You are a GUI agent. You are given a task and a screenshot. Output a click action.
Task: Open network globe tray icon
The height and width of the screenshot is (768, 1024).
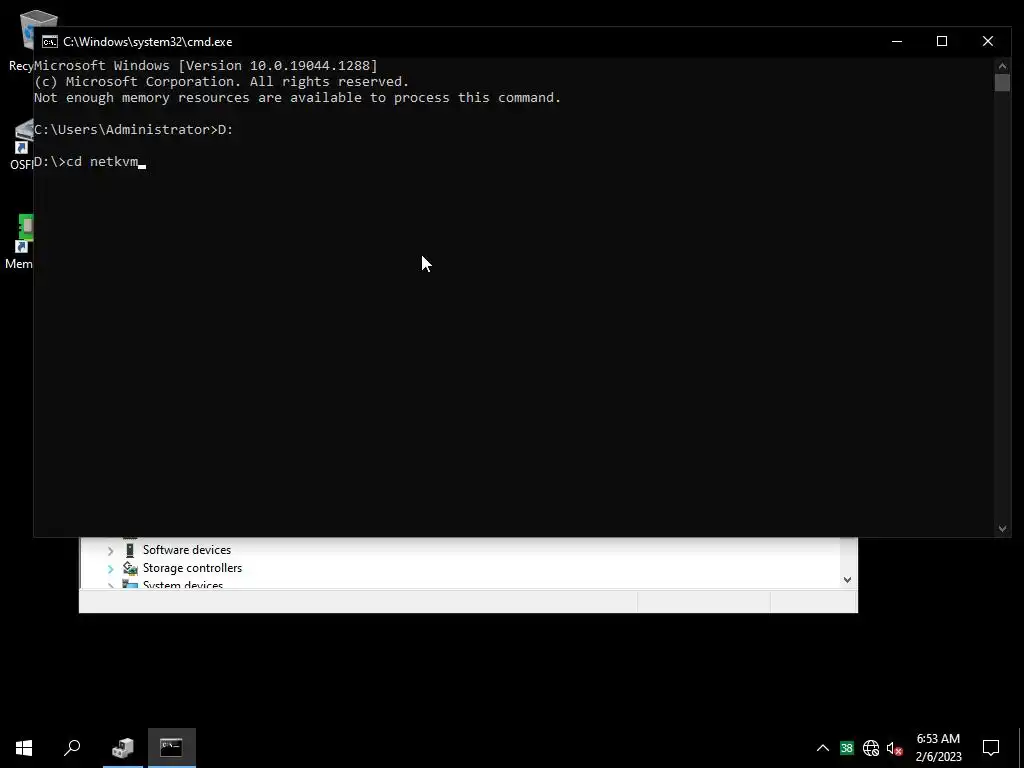[871, 748]
